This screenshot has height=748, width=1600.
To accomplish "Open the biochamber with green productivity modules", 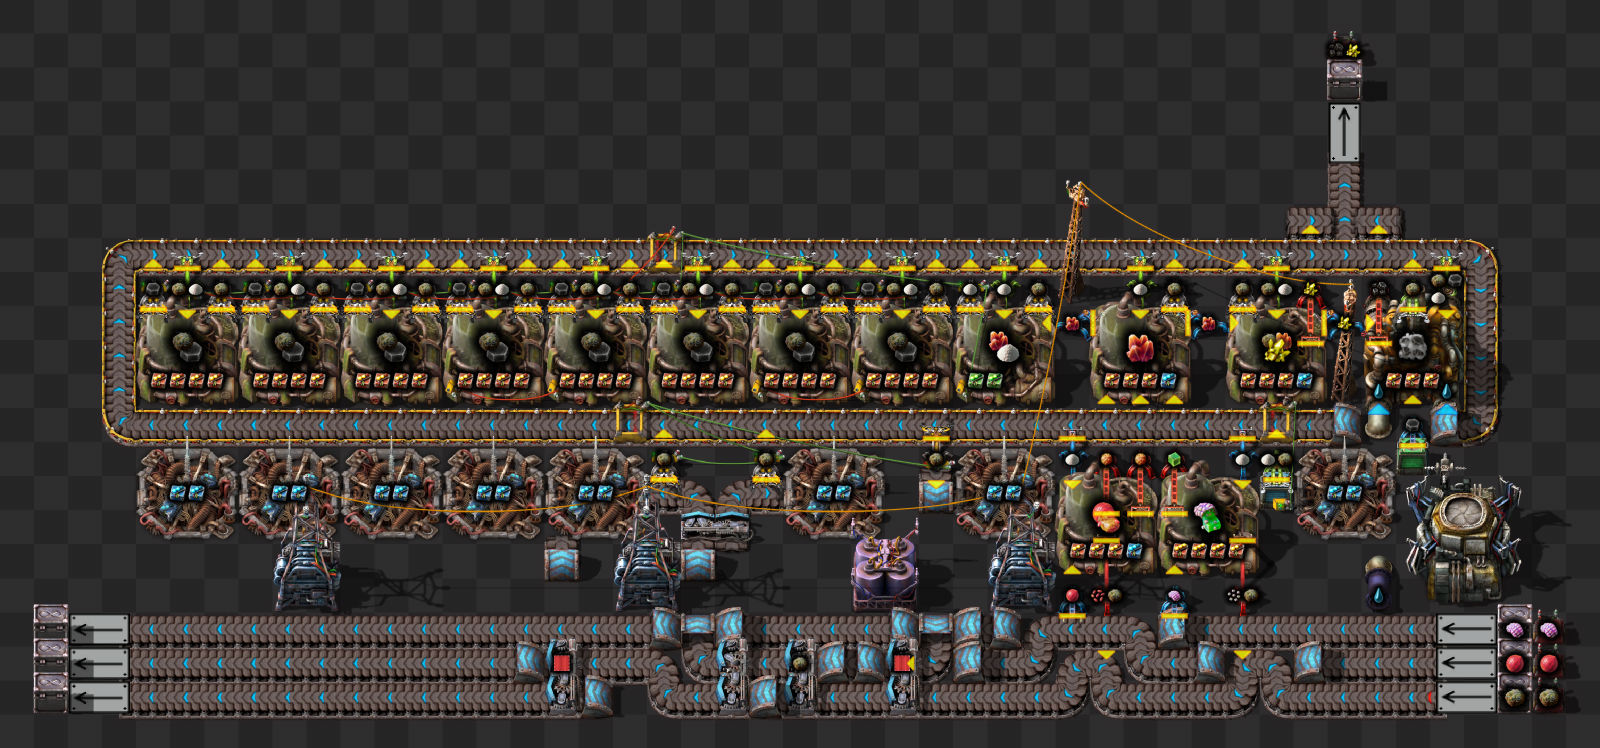I will click(1003, 351).
